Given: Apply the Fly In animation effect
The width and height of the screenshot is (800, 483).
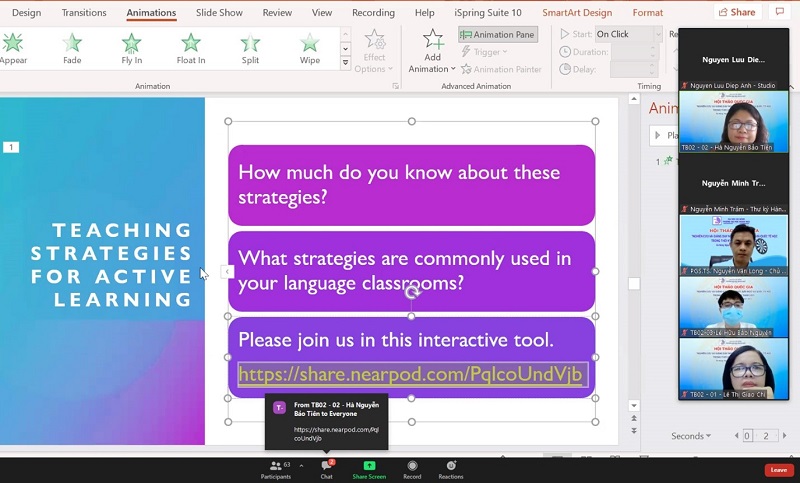Looking at the screenshot, I should 131,47.
